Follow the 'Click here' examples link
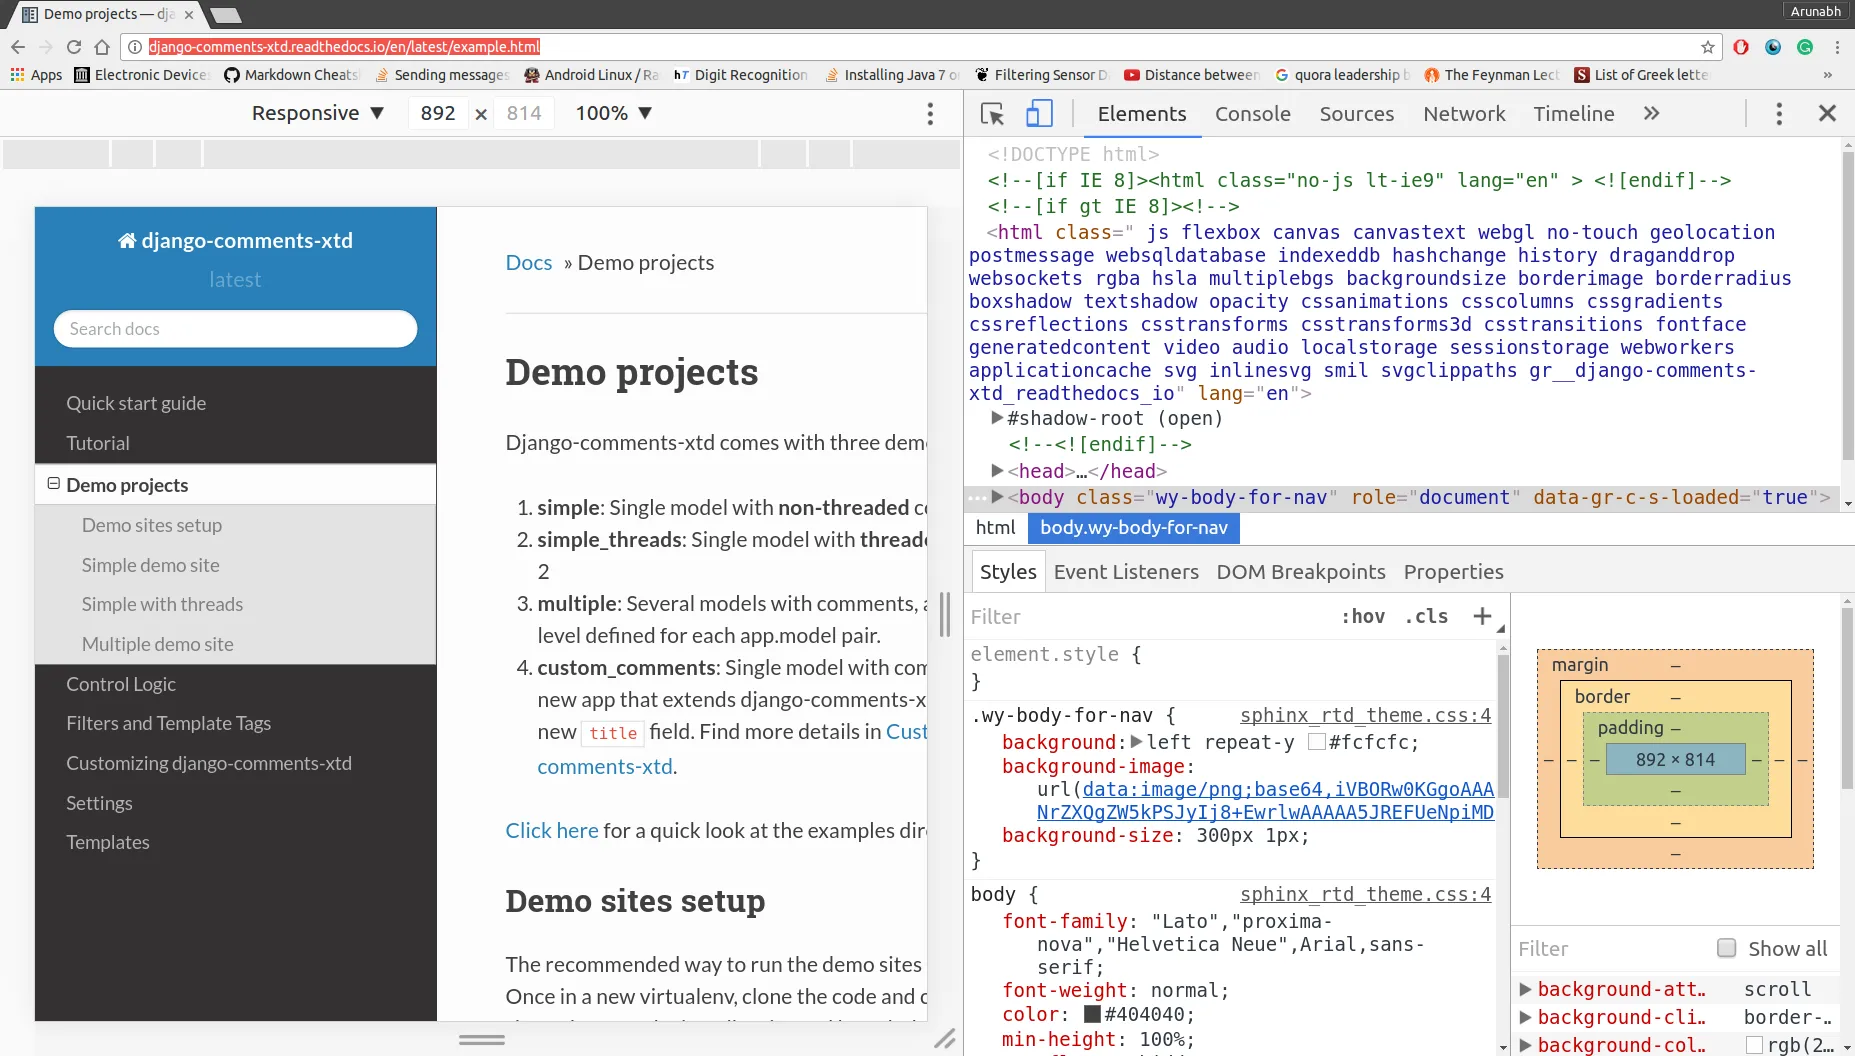This screenshot has width=1855, height=1056. coord(552,831)
